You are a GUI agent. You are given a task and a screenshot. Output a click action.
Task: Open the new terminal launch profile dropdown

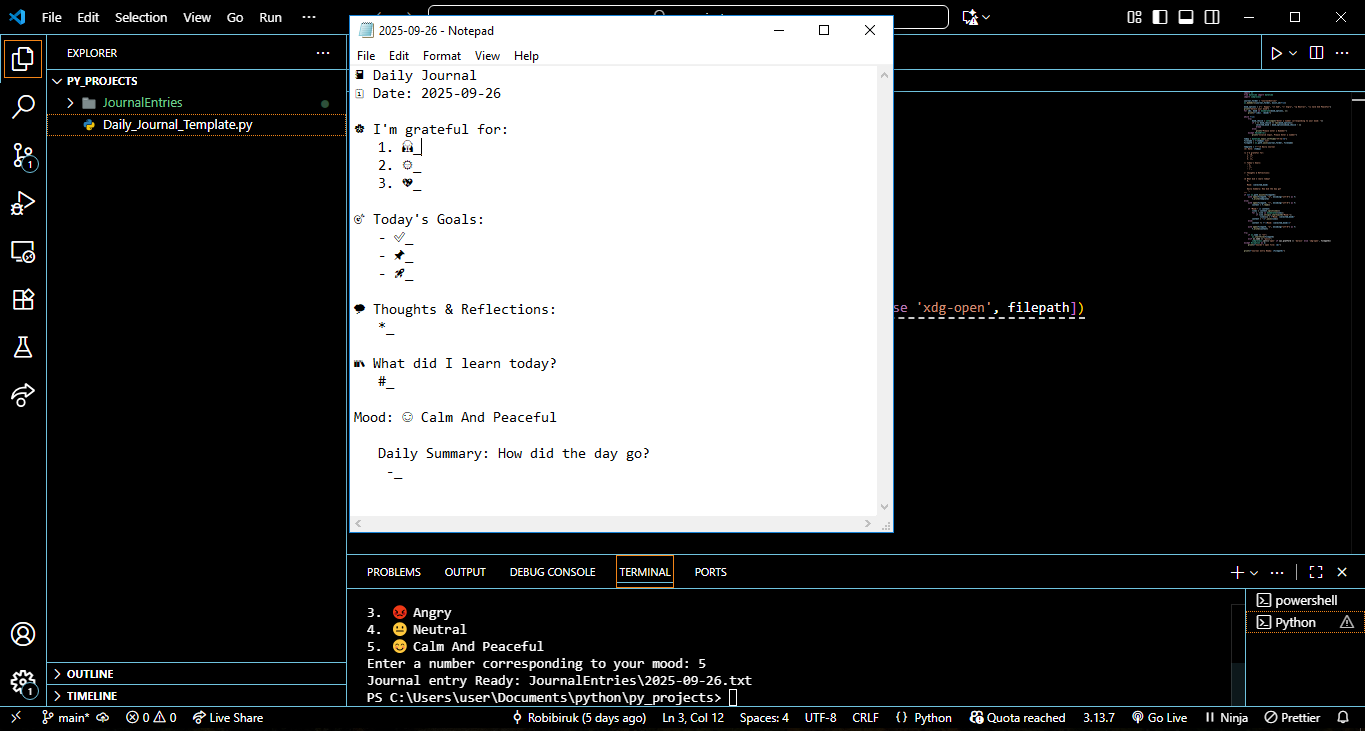point(1254,573)
